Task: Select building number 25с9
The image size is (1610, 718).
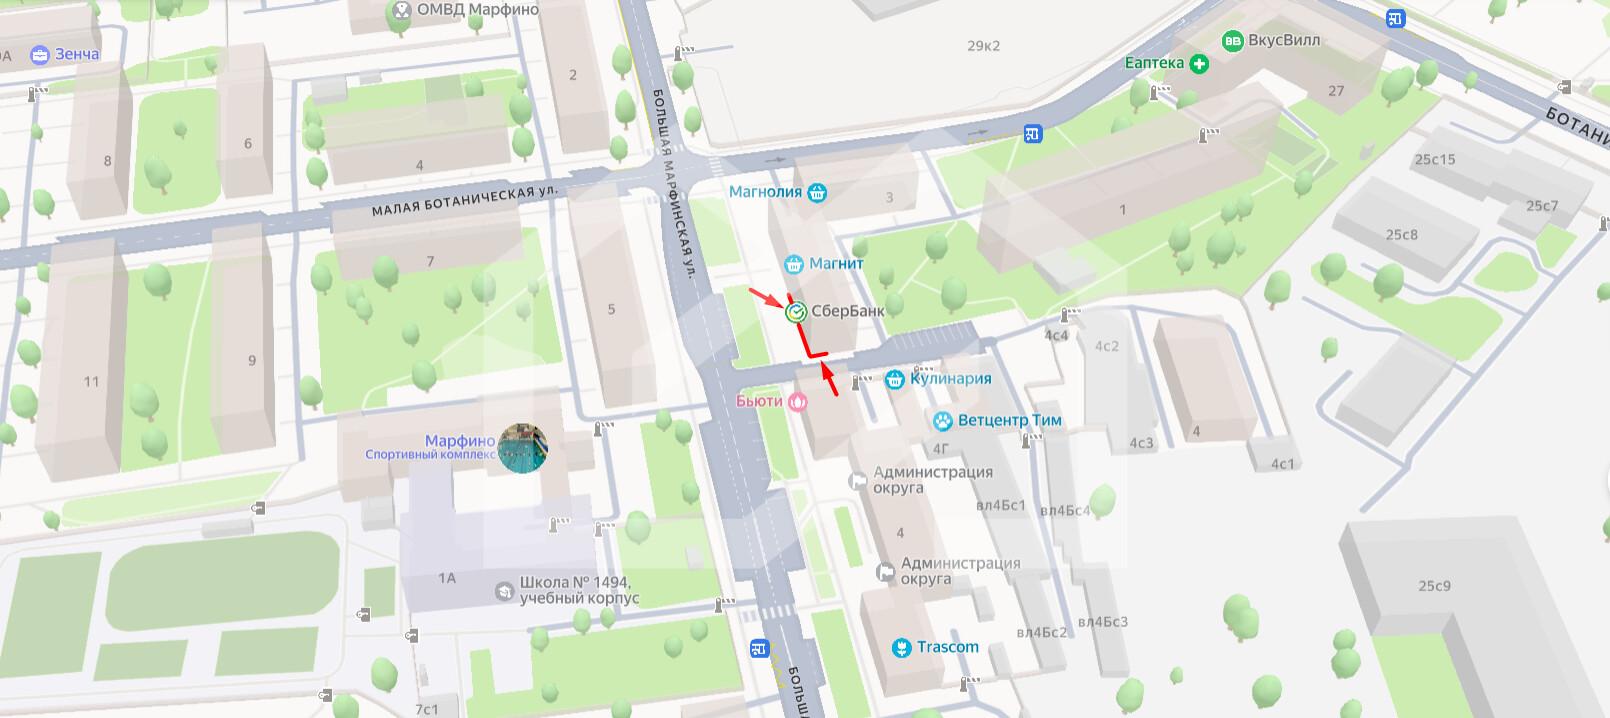Action: [1434, 586]
